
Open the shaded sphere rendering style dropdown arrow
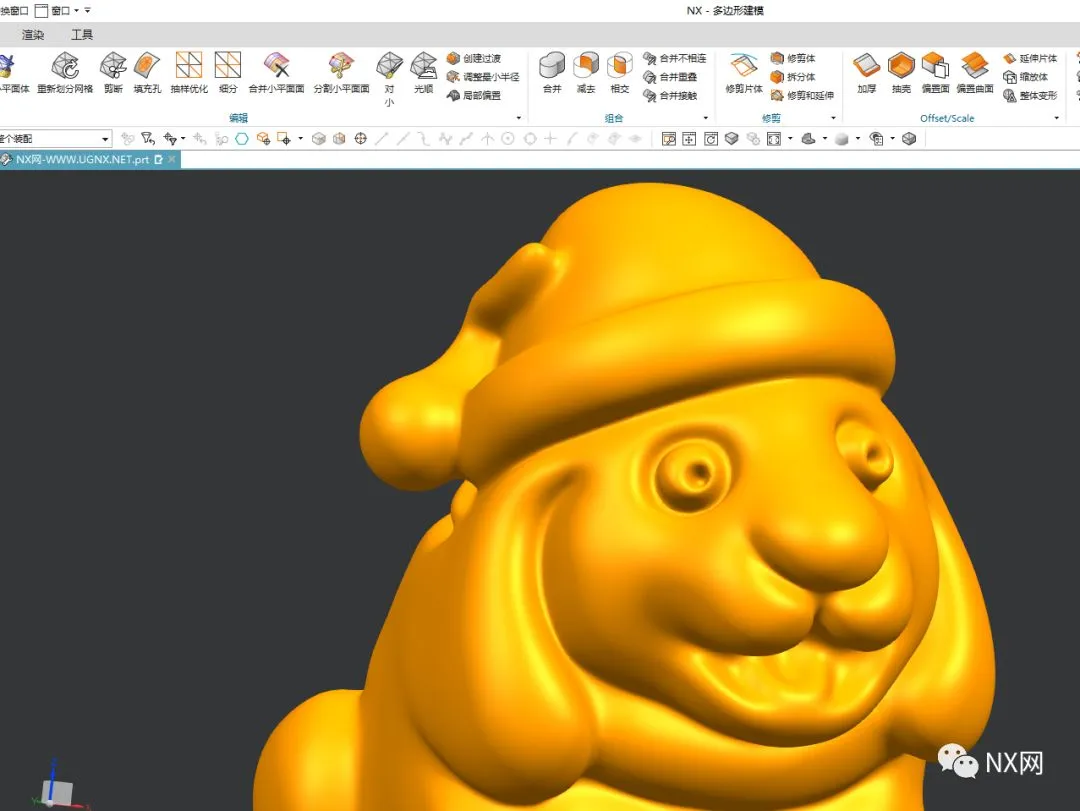pos(858,139)
